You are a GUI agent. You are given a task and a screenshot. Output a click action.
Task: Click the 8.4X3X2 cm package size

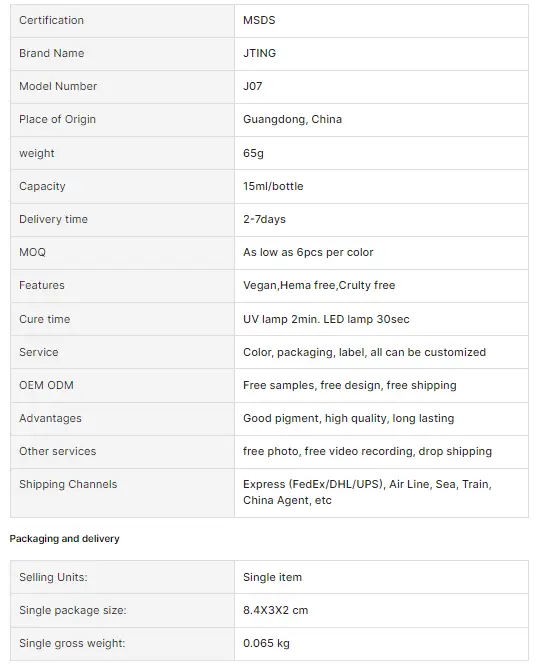[276, 610]
